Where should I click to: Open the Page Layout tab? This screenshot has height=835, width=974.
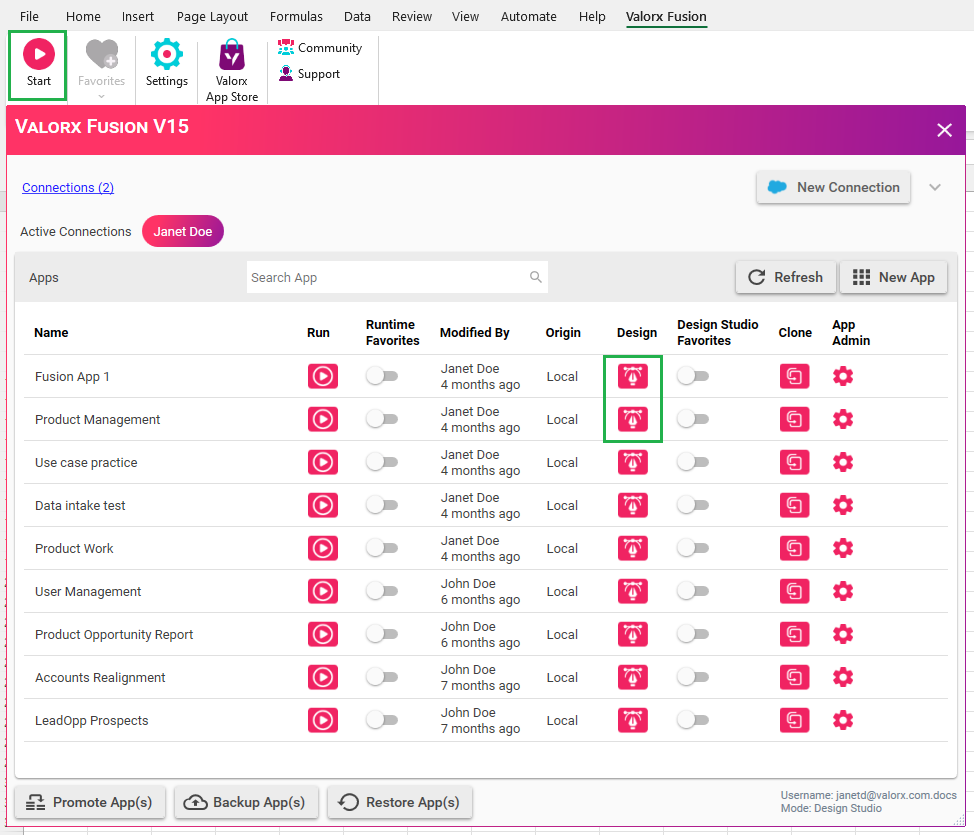point(212,17)
